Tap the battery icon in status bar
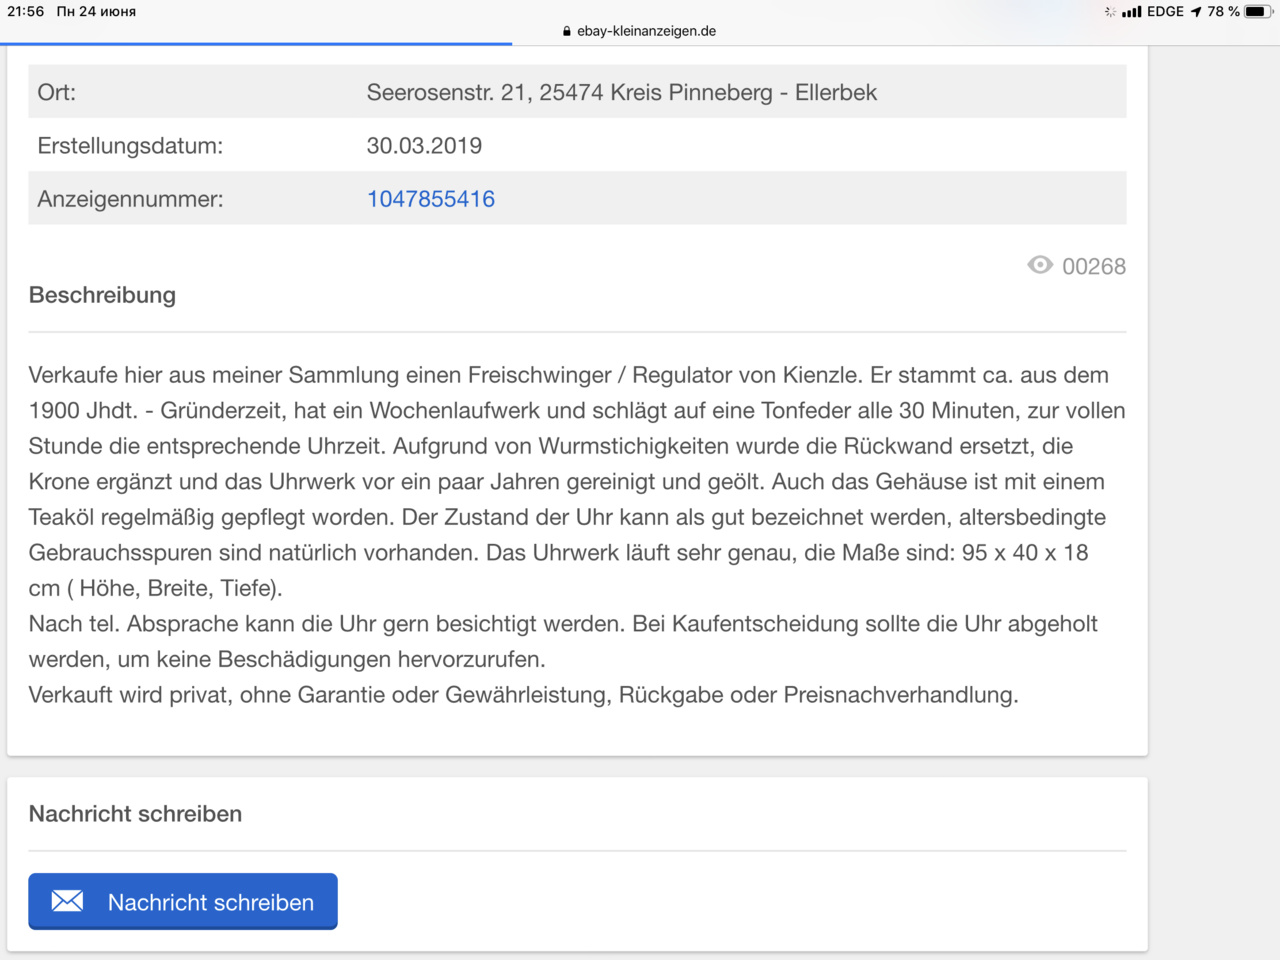This screenshot has height=960, width=1280. [1257, 11]
